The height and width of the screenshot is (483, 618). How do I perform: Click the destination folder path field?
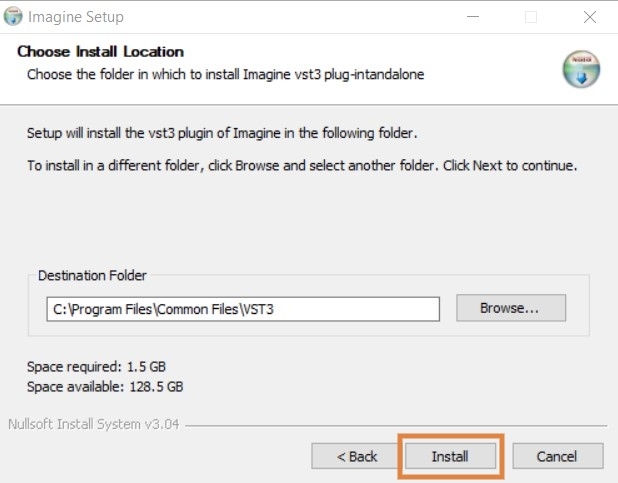[243, 309]
